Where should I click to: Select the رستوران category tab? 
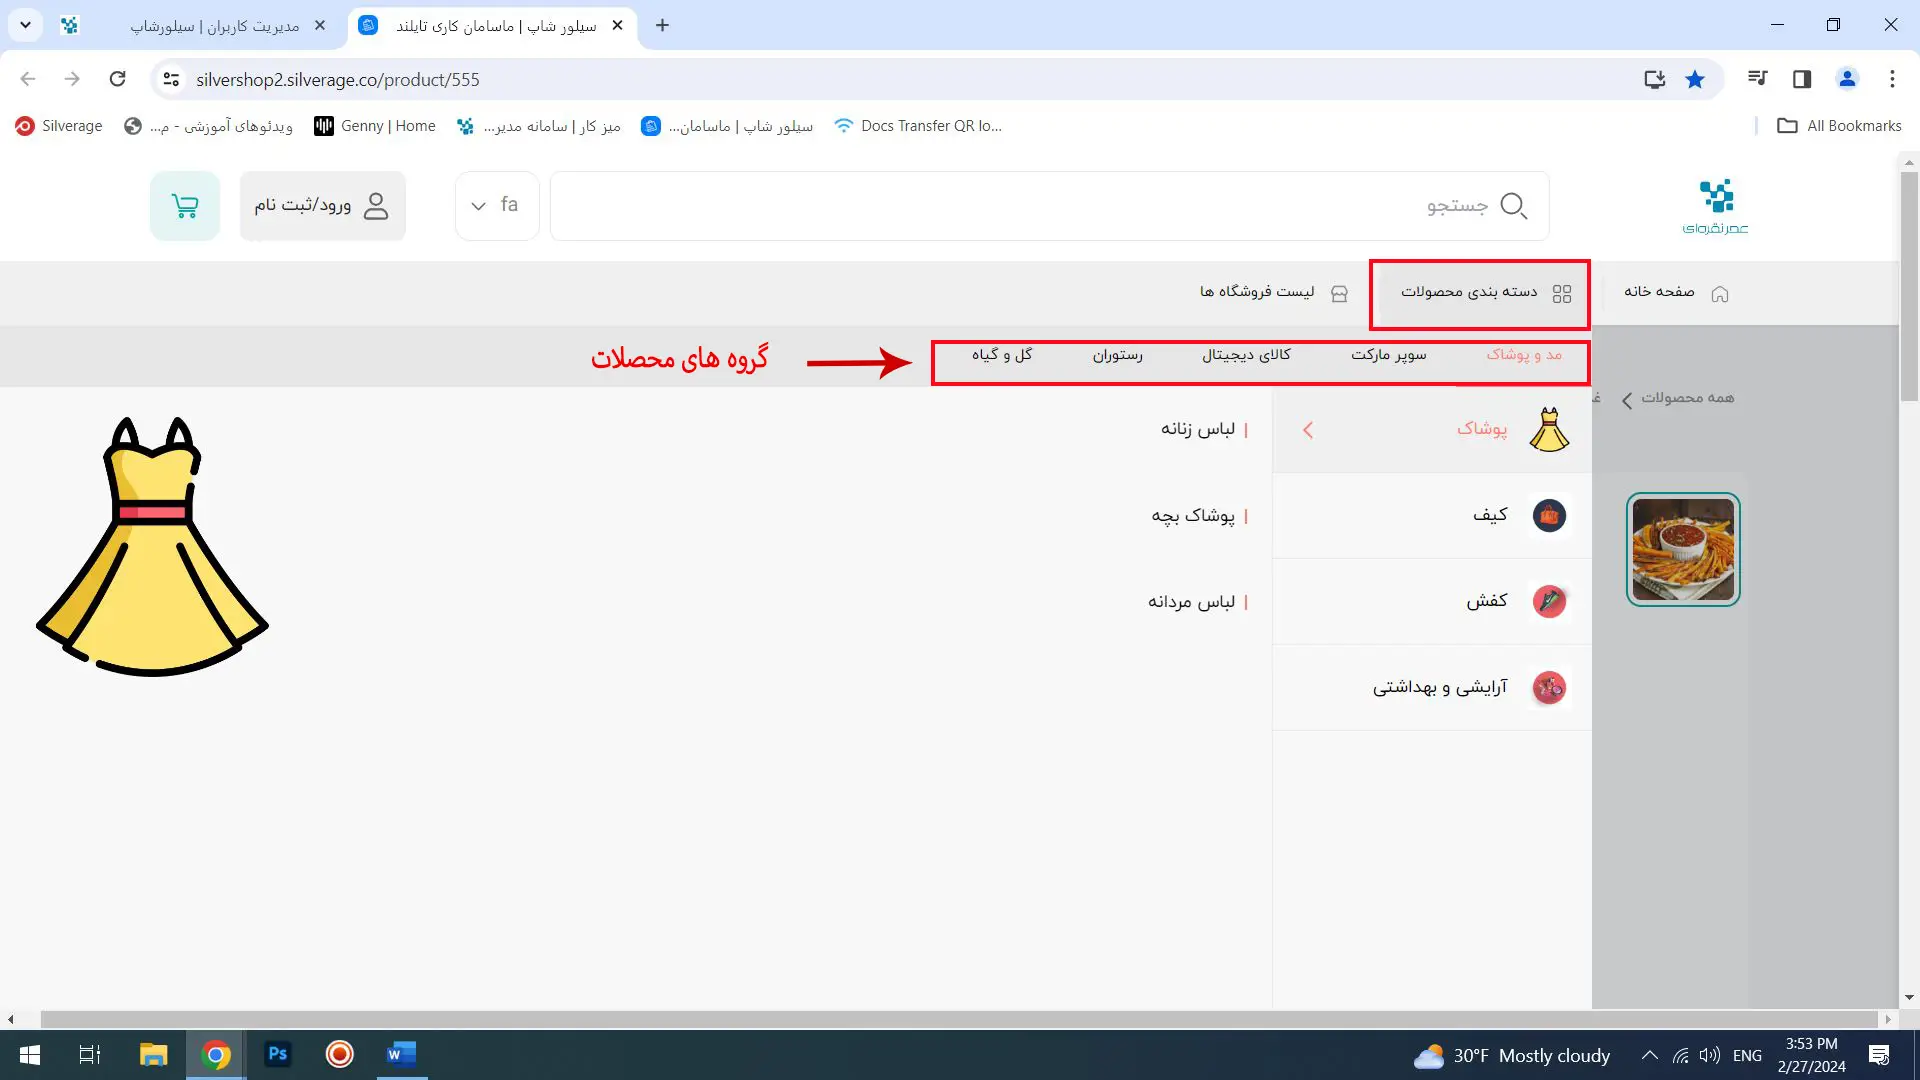[1117, 355]
